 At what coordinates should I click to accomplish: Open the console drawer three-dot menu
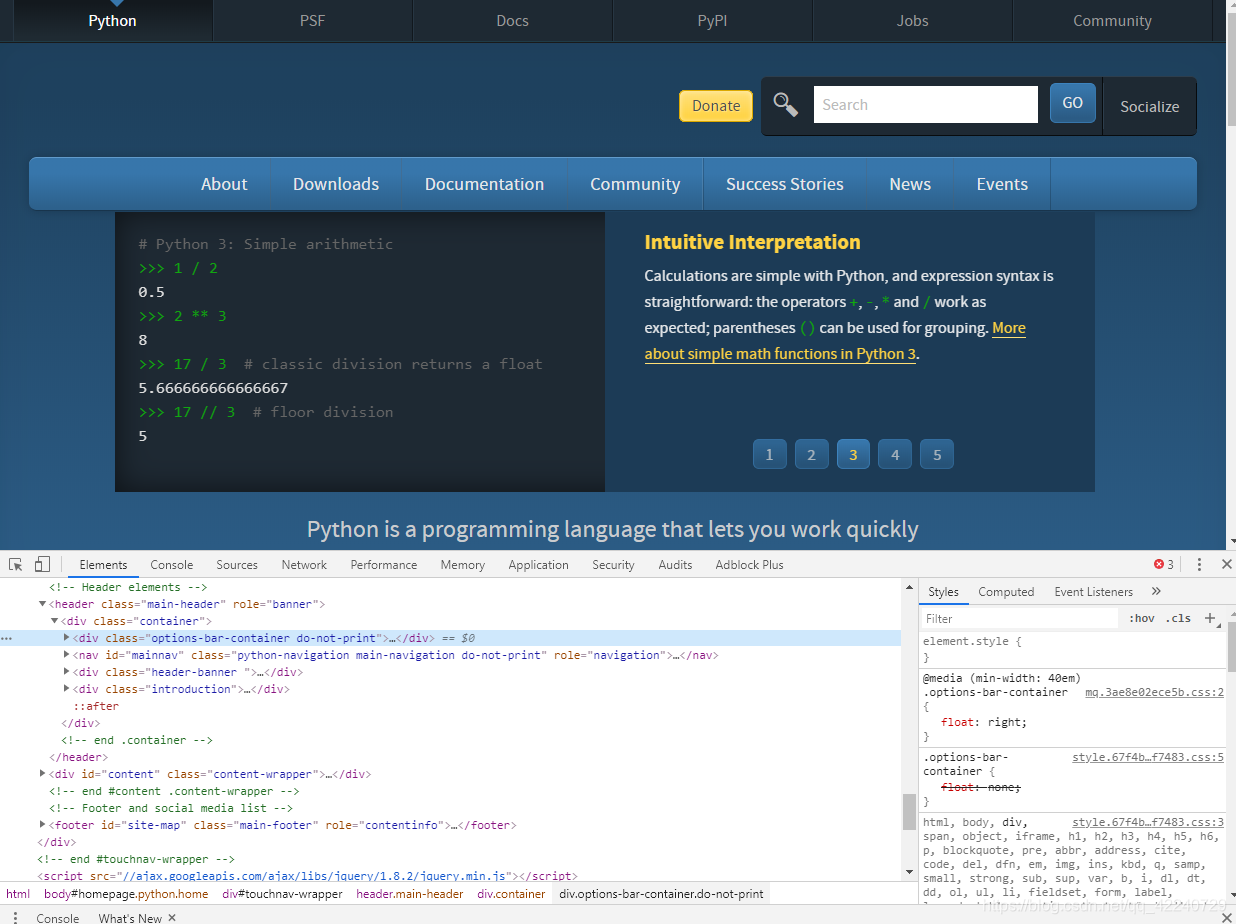15,917
